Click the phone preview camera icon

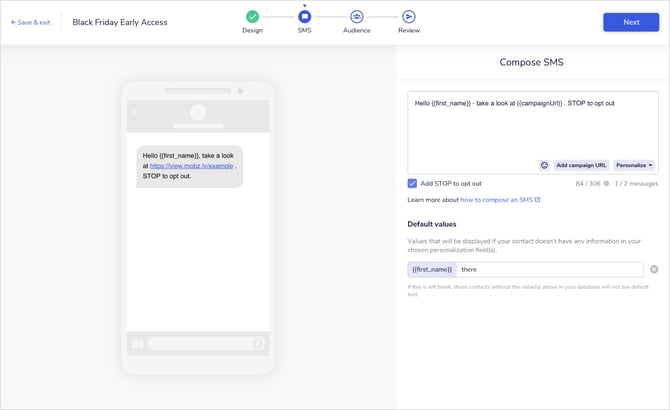click(137, 343)
